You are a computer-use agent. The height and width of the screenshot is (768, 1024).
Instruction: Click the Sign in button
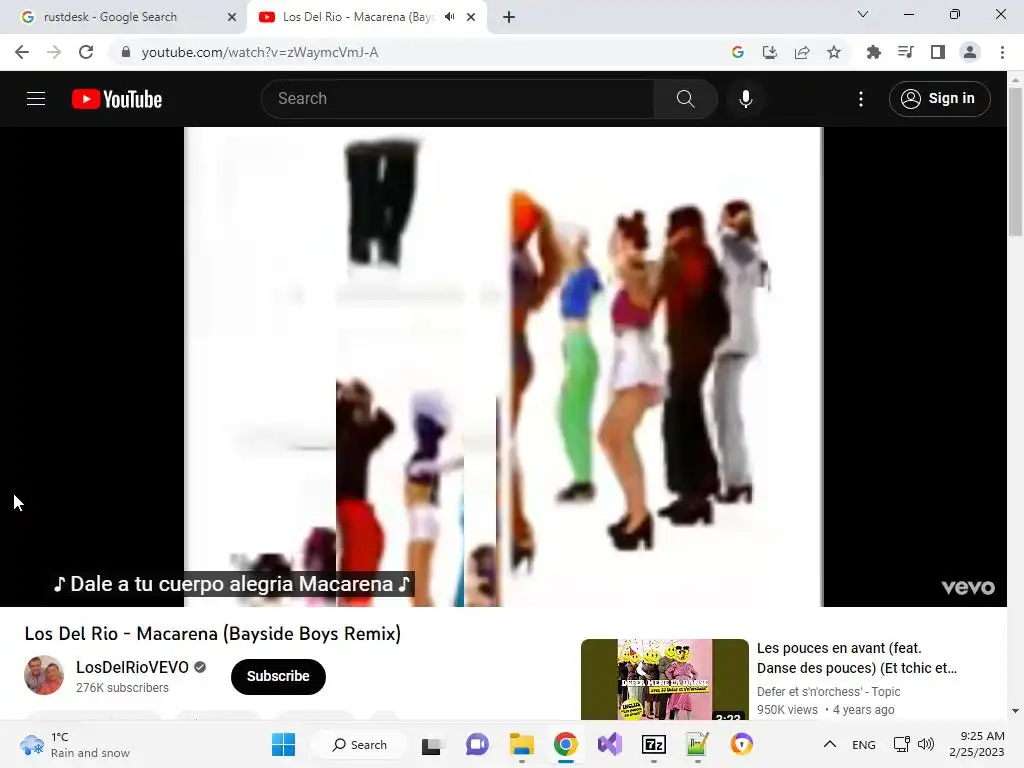pos(939,99)
